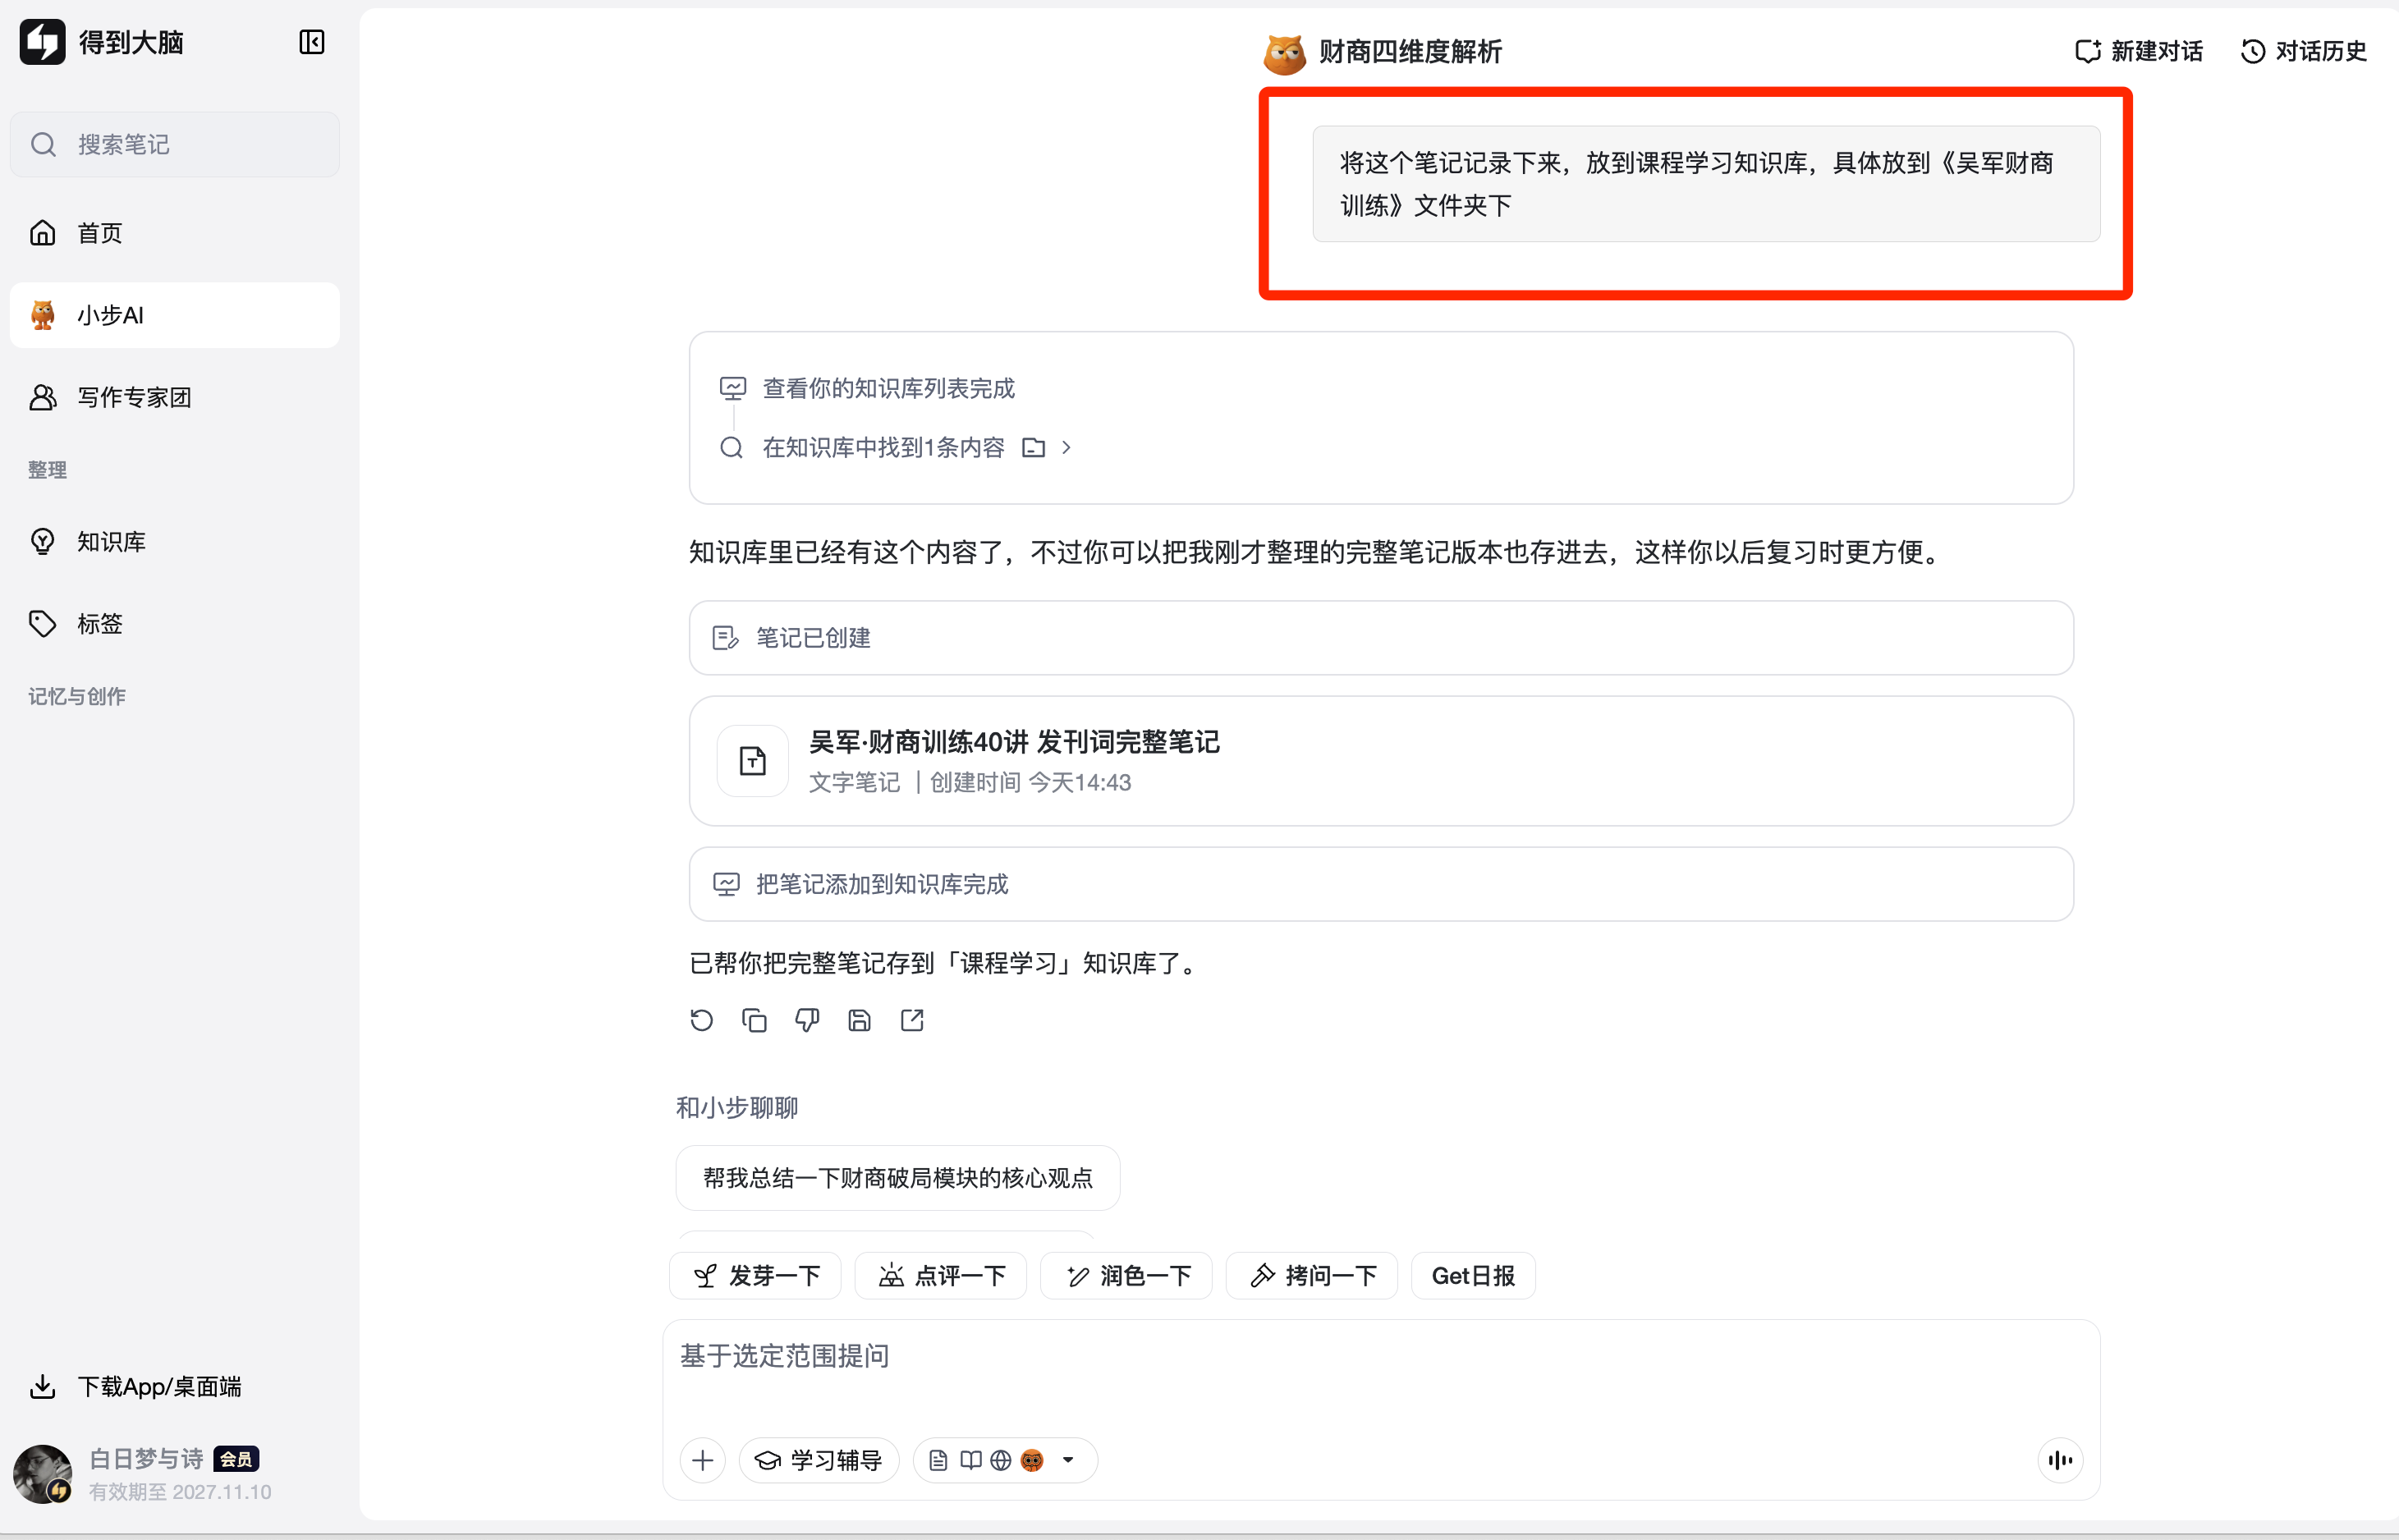This screenshot has width=2399, height=1540.
Task: Click the user message about 《吴军财商训练》文件夹
Action: click(1706, 184)
